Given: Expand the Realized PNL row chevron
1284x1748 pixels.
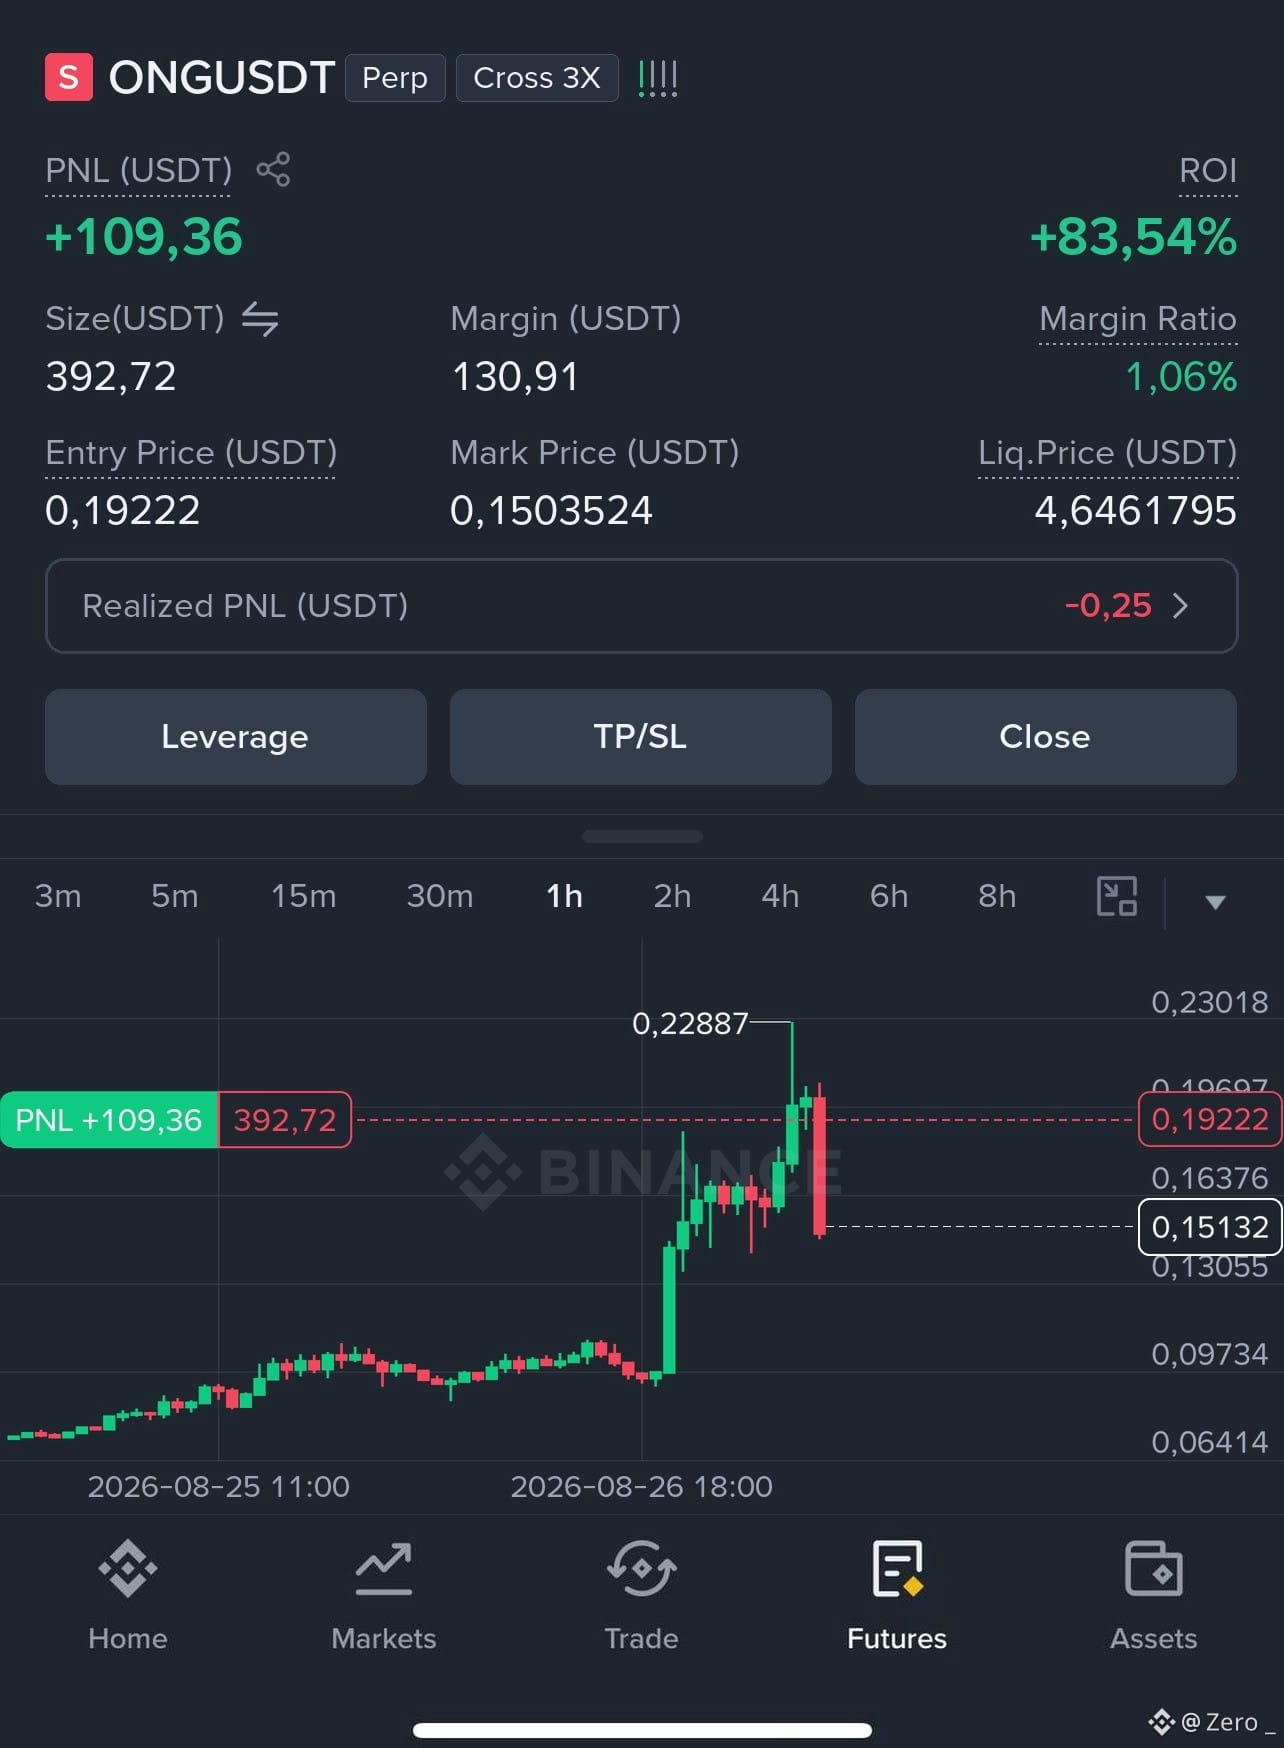Looking at the screenshot, I should (1180, 605).
